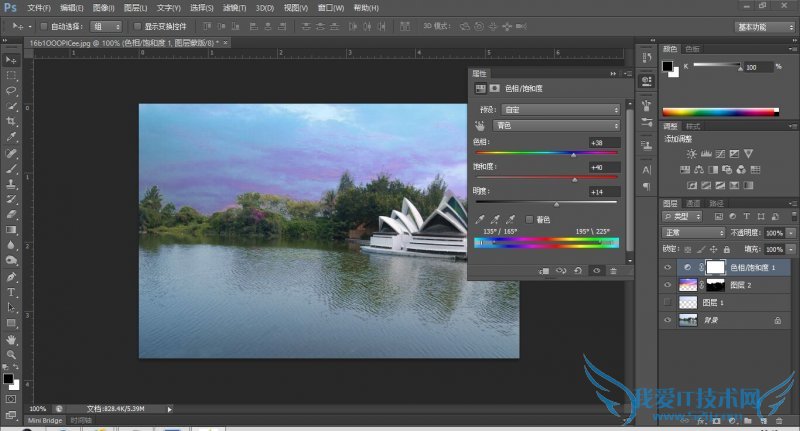Select the Crop tool
This screenshot has width=800, height=431.
12,121
